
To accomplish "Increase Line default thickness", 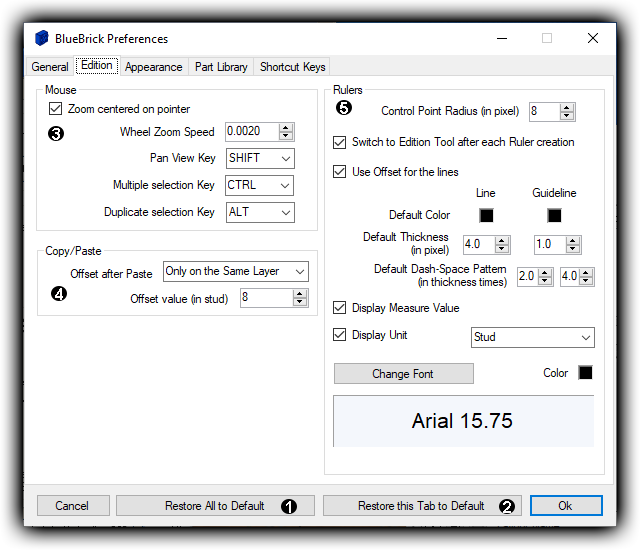I will (502, 241).
